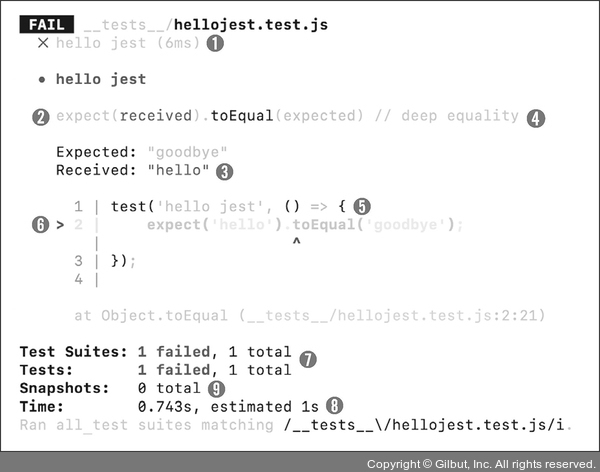Click callout 6 left of code line 2
This screenshot has height=472, width=600.
(41, 225)
